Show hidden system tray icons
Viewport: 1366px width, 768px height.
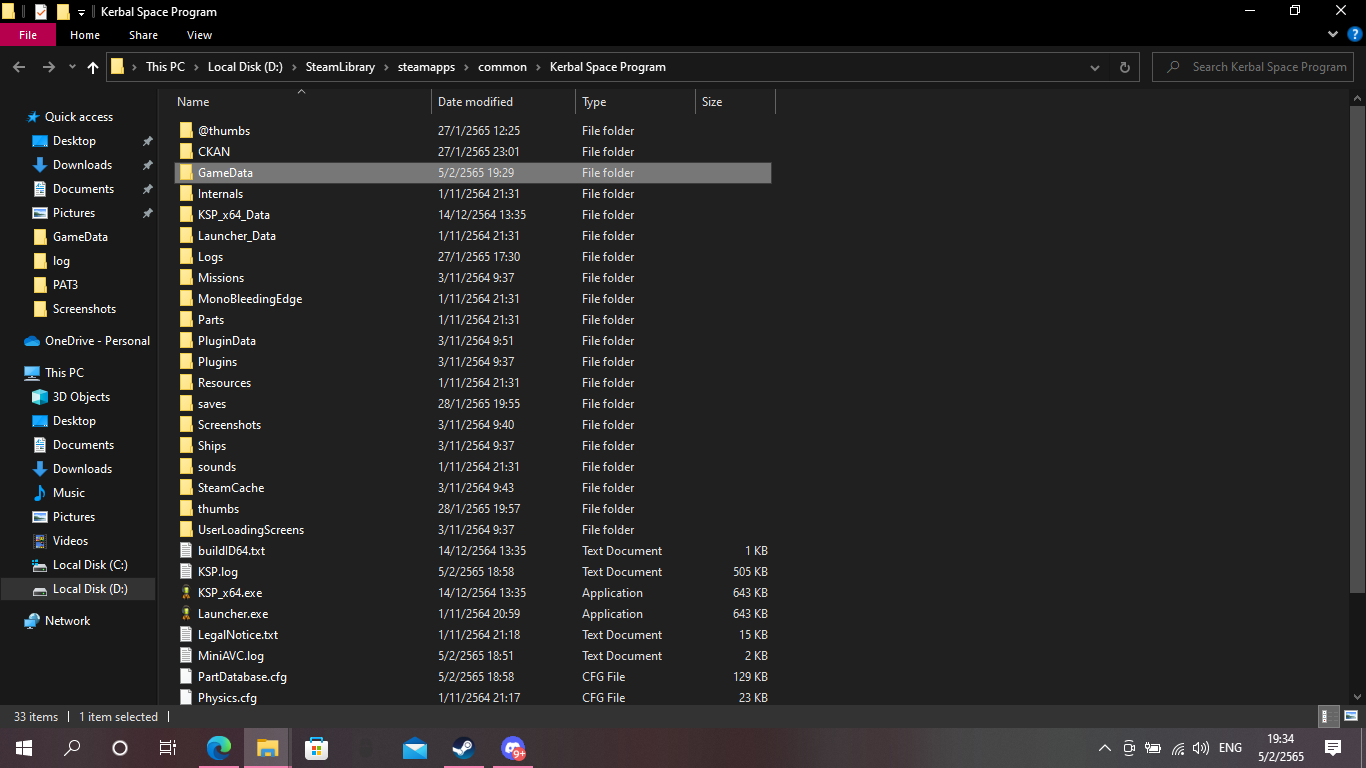(1105, 748)
